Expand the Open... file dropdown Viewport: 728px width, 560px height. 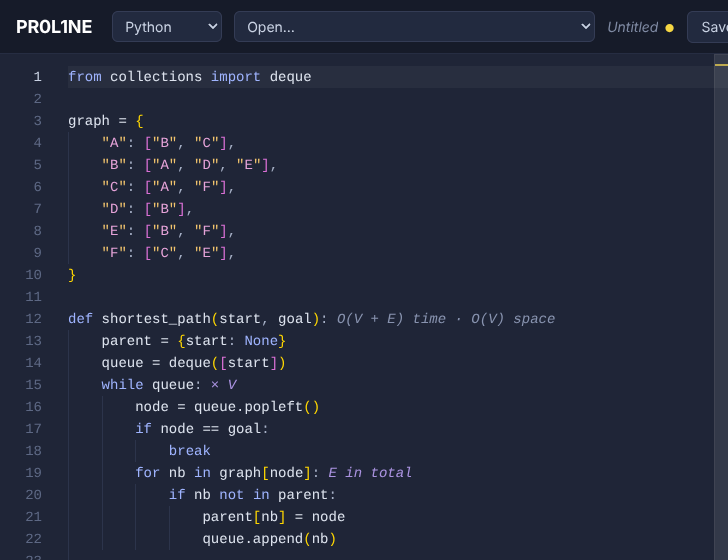tap(414, 27)
